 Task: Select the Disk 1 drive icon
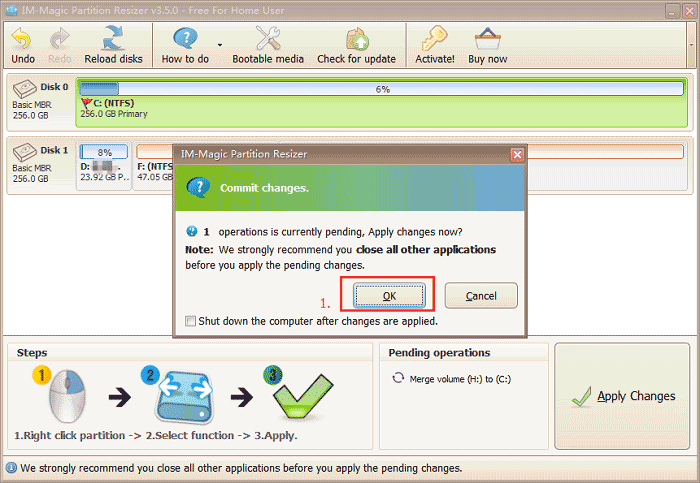tap(25, 152)
